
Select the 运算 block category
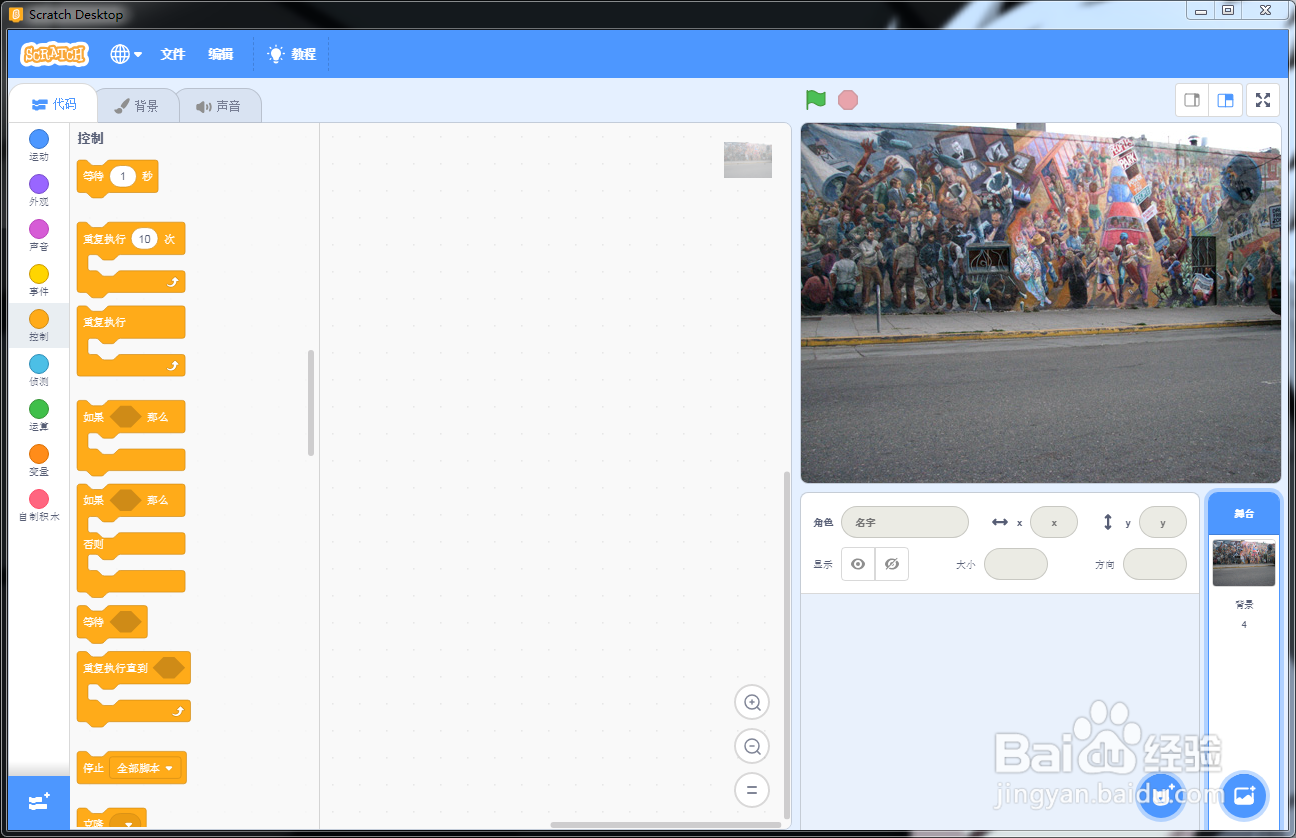pos(38,415)
